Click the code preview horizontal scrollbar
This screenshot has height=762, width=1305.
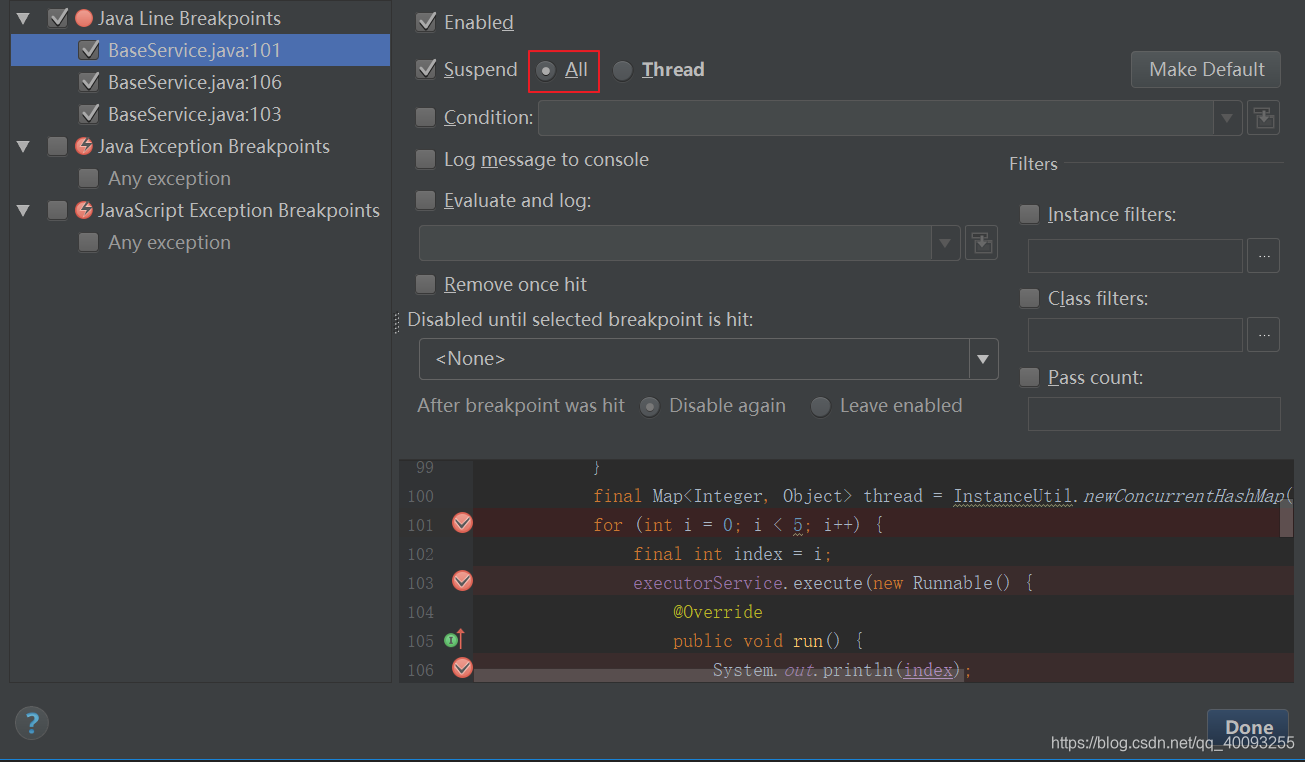[x=718, y=677]
